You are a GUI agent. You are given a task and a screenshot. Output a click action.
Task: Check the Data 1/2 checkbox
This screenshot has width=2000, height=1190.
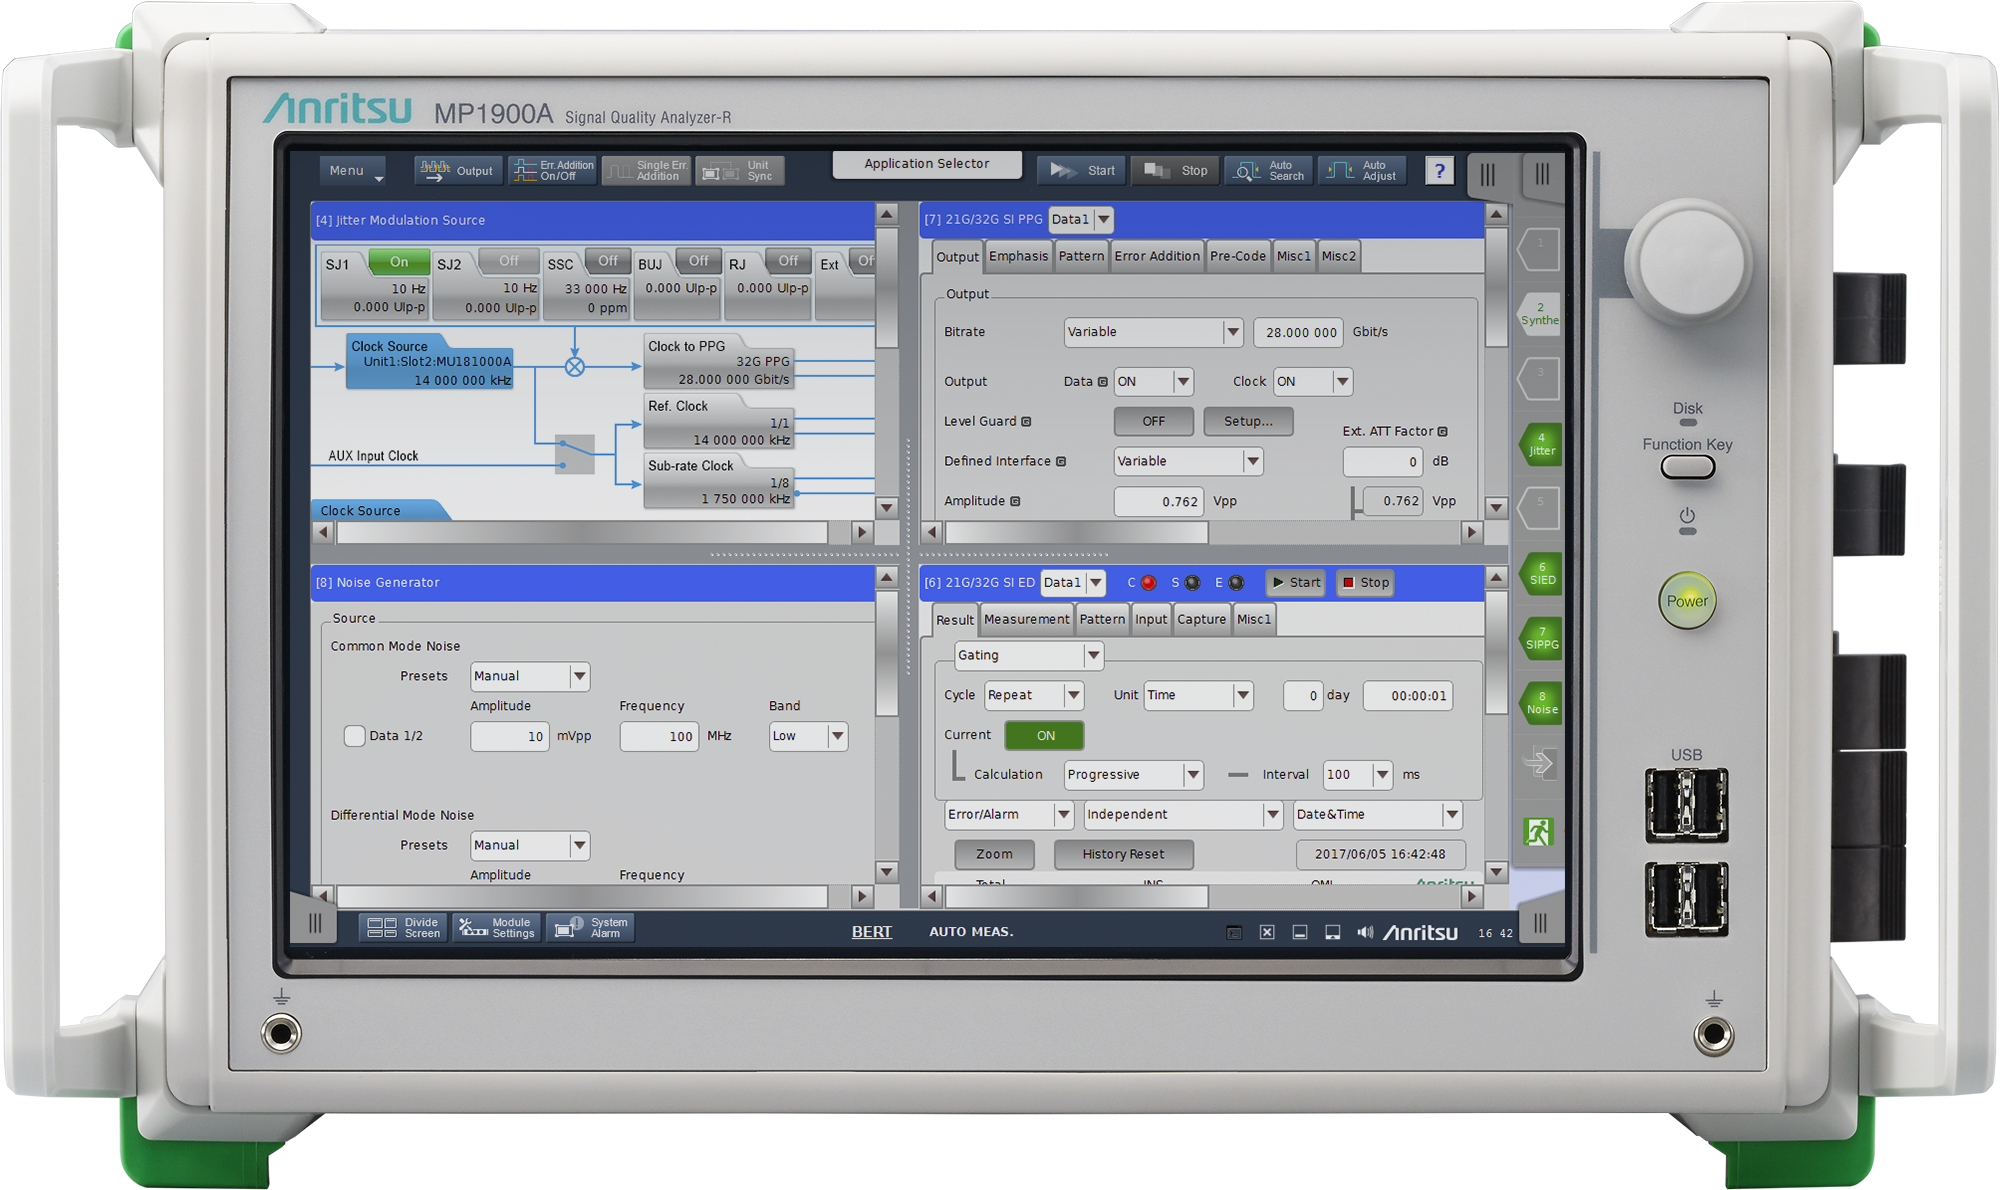click(x=355, y=736)
